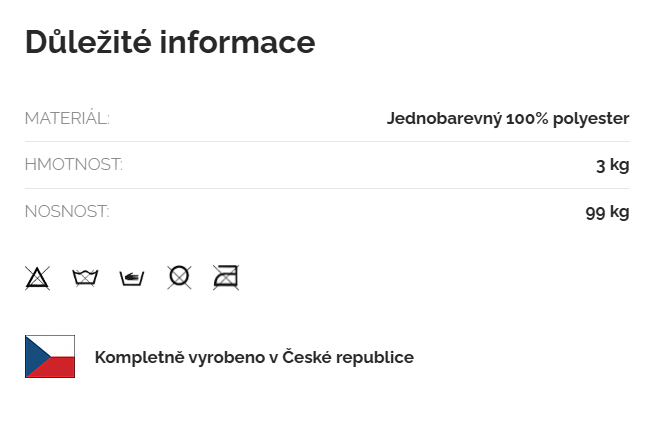Click the crossed circle do-not-dry-clean symbol
The image size is (652, 440).
[x=179, y=277]
